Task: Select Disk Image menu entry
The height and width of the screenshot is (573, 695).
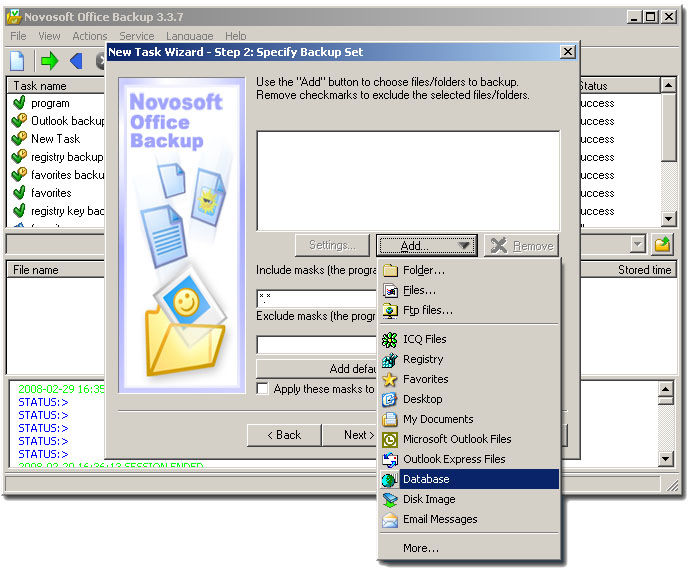Action: 469,499
